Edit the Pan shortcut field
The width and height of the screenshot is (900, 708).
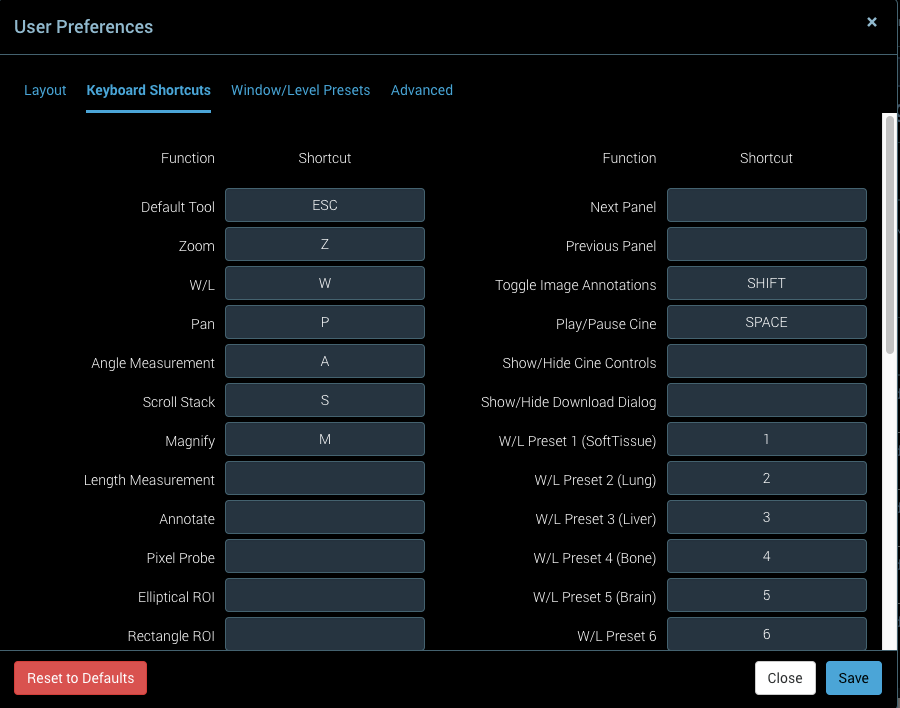[325, 322]
